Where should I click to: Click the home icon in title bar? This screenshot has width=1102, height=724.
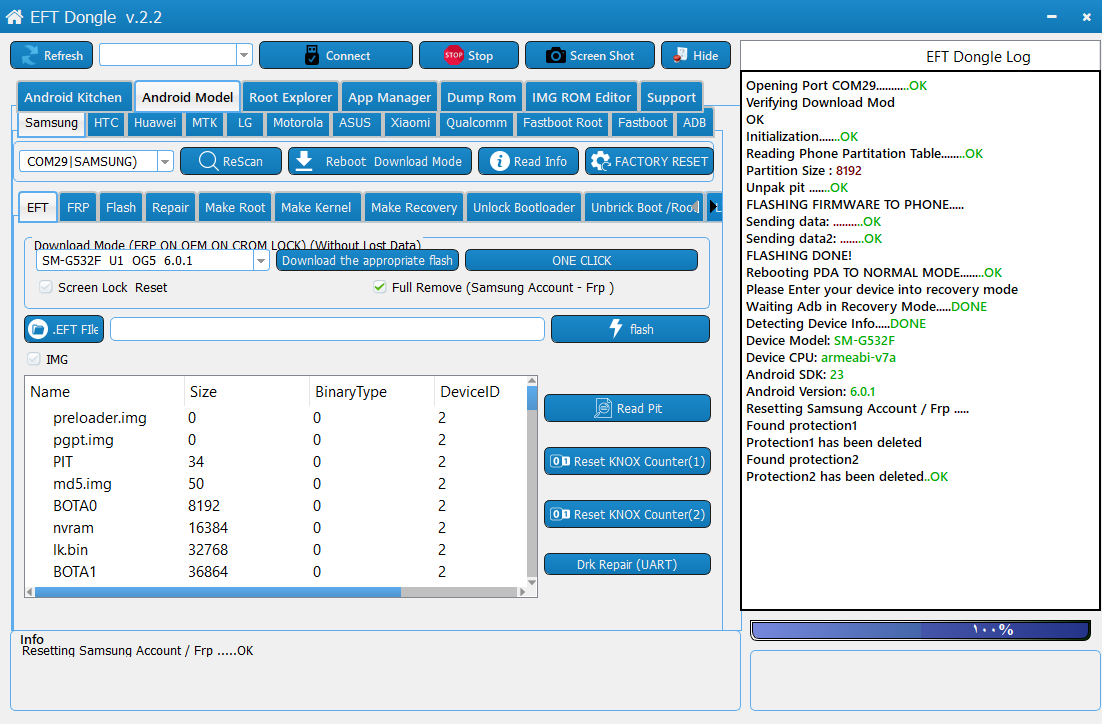pyautogui.click(x=14, y=17)
